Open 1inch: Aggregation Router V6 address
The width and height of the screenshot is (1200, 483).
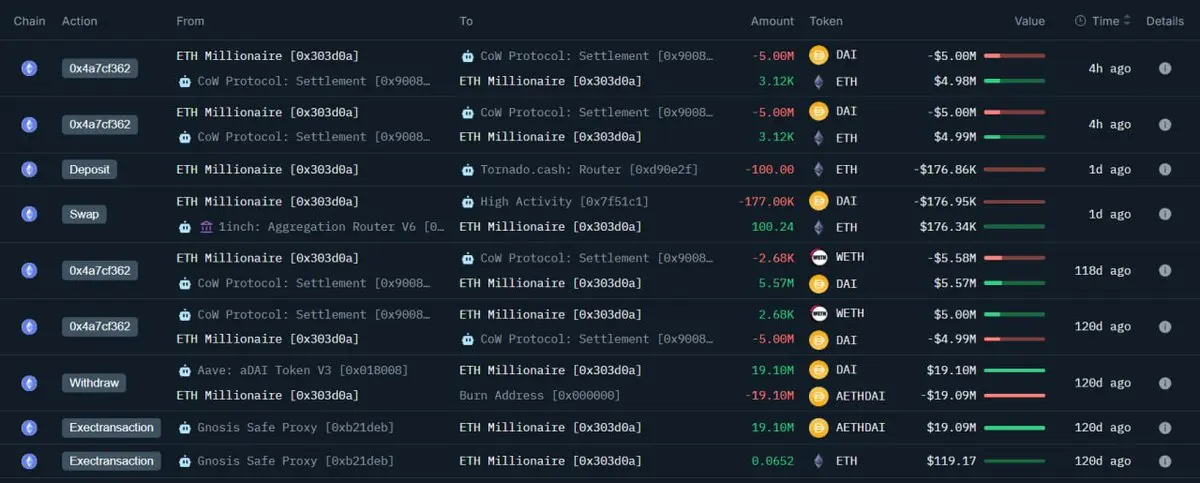coord(332,227)
